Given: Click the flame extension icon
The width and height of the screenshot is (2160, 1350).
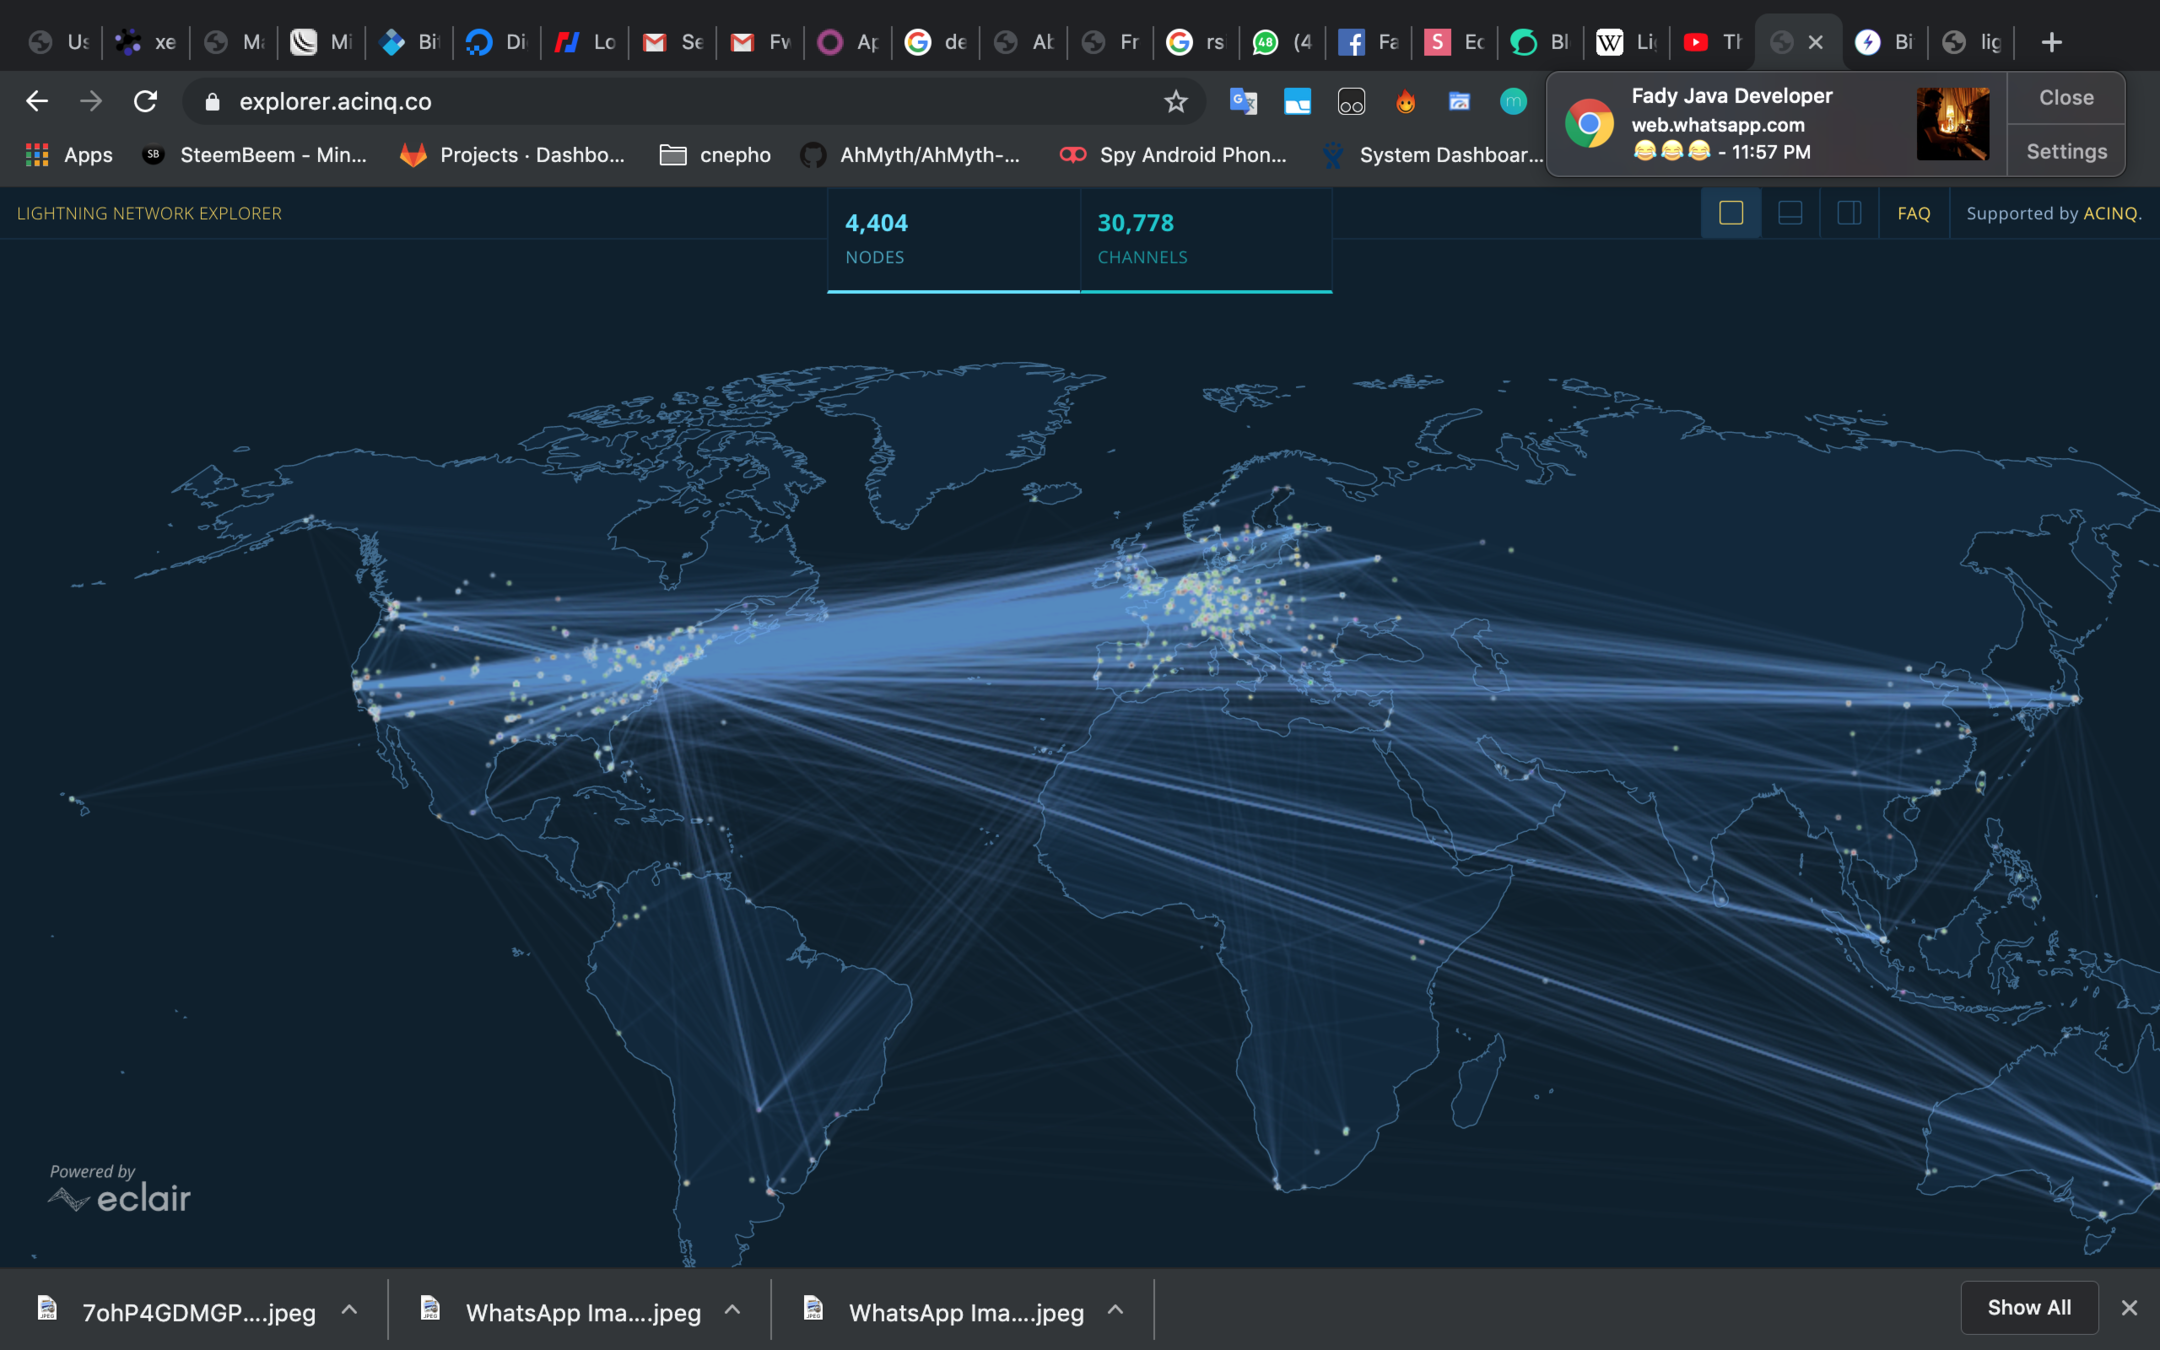Looking at the screenshot, I should (x=1405, y=101).
